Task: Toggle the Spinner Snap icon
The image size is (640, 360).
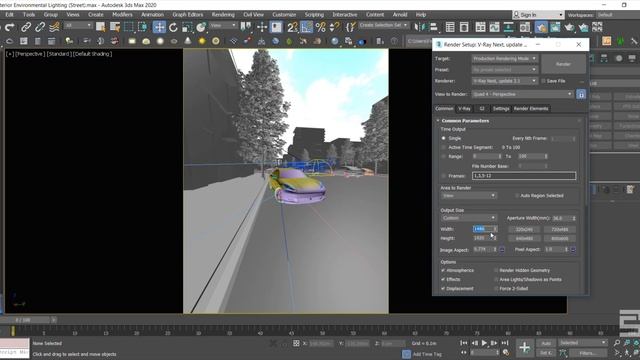Action: click(334, 27)
